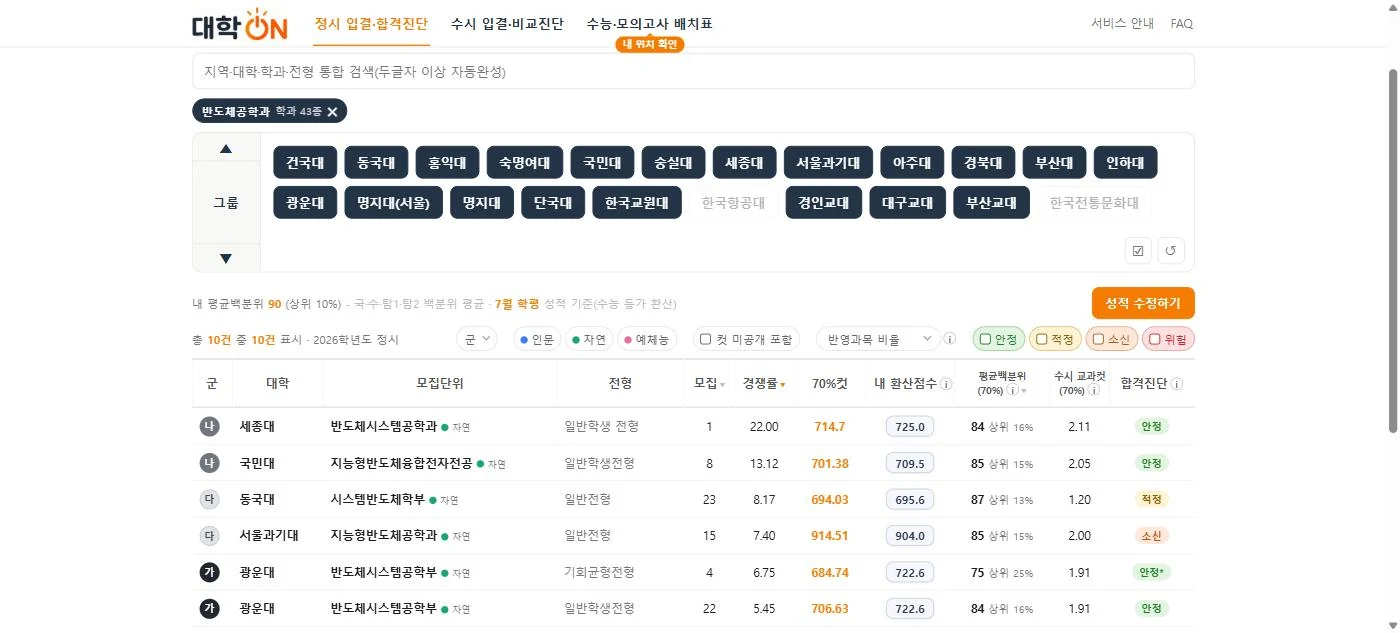Image resolution: width=1400 pixels, height=633 pixels.
Task: Click 가 badge in 기회균형전형 row
Action: point(209,572)
